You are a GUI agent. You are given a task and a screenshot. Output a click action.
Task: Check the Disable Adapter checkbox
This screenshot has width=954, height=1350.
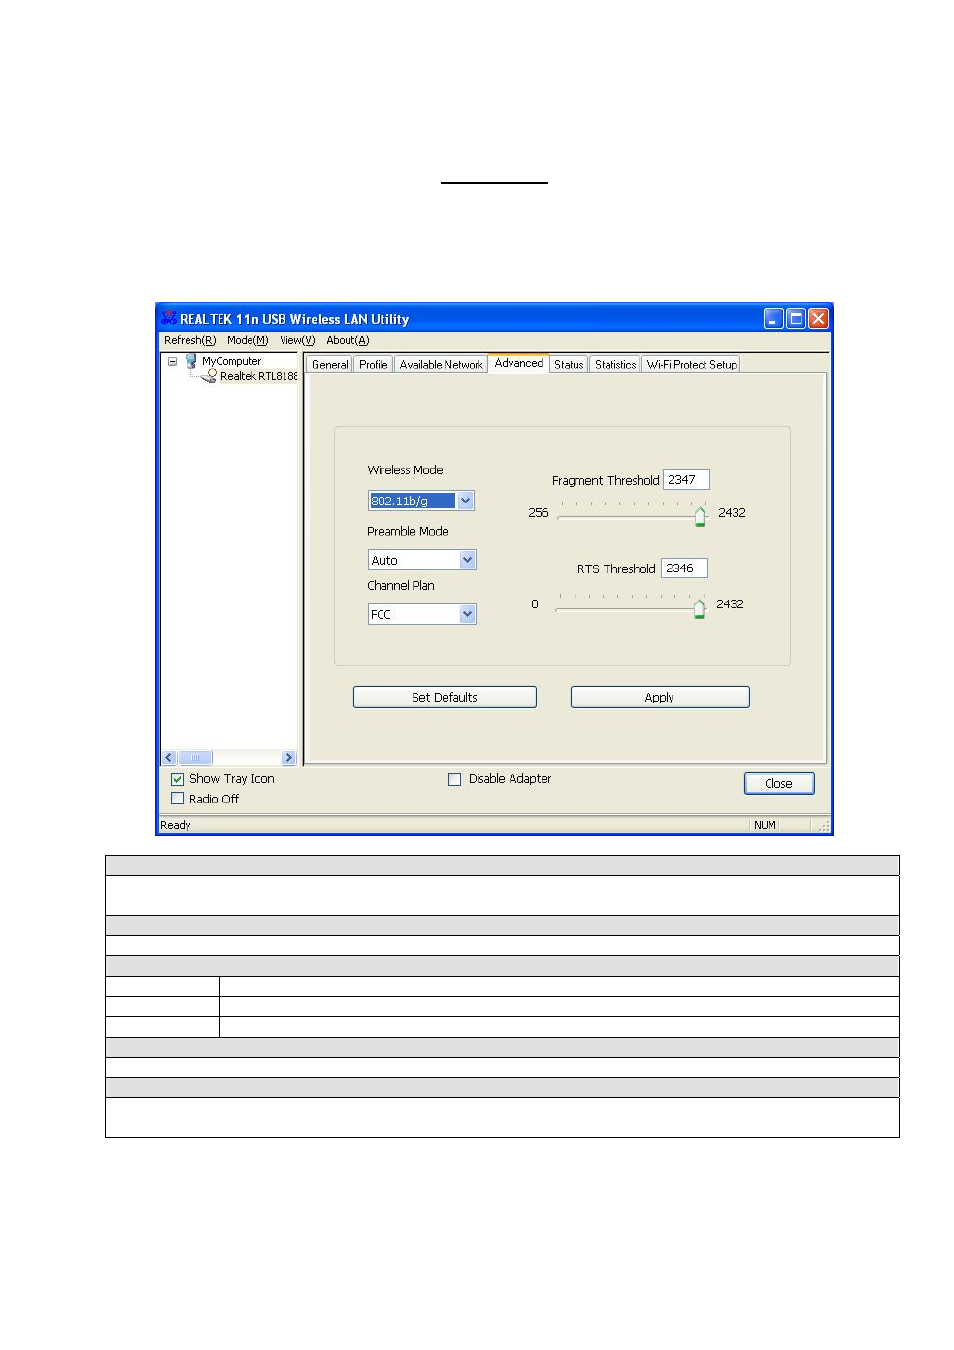455,779
